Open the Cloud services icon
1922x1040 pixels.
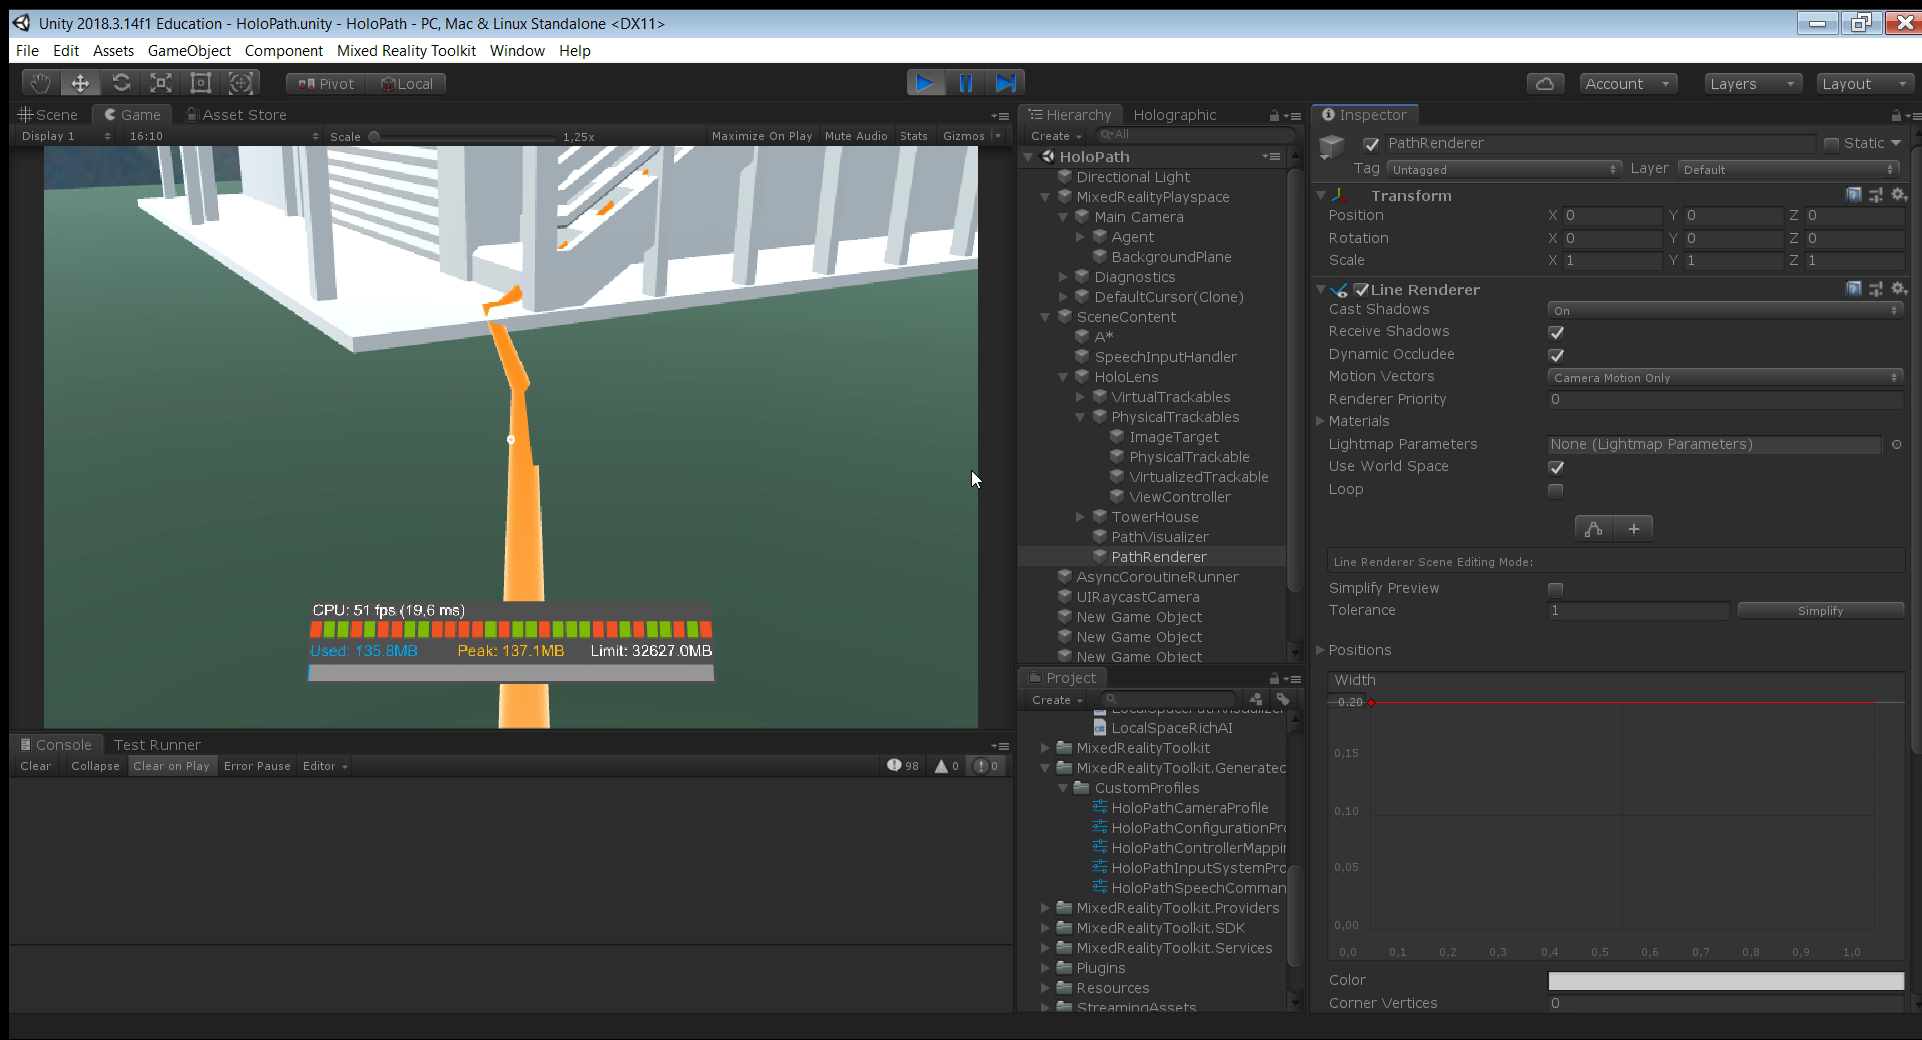coord(1545,84)
